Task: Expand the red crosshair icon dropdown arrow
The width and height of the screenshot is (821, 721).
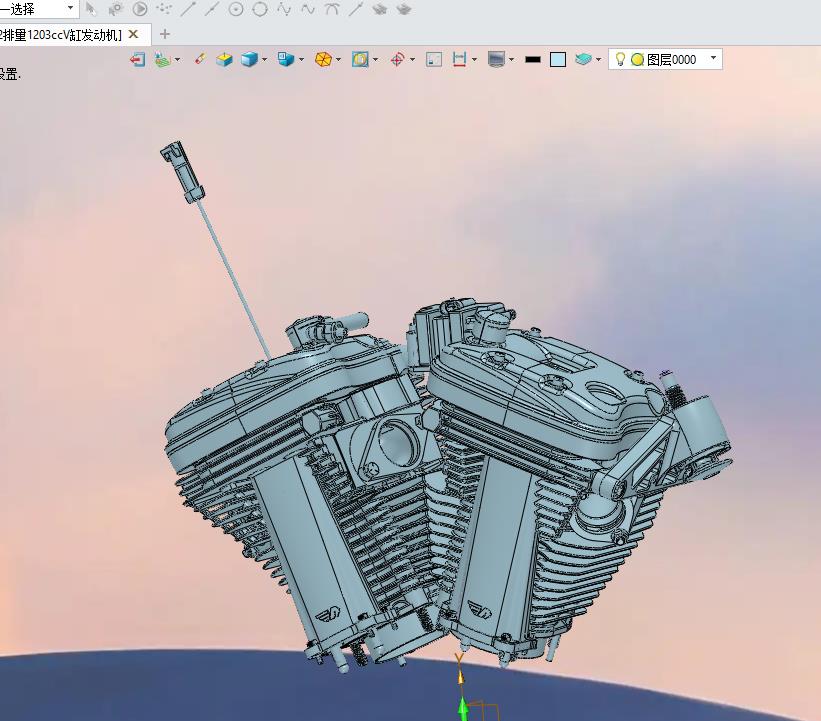Action: coord(413,60)
